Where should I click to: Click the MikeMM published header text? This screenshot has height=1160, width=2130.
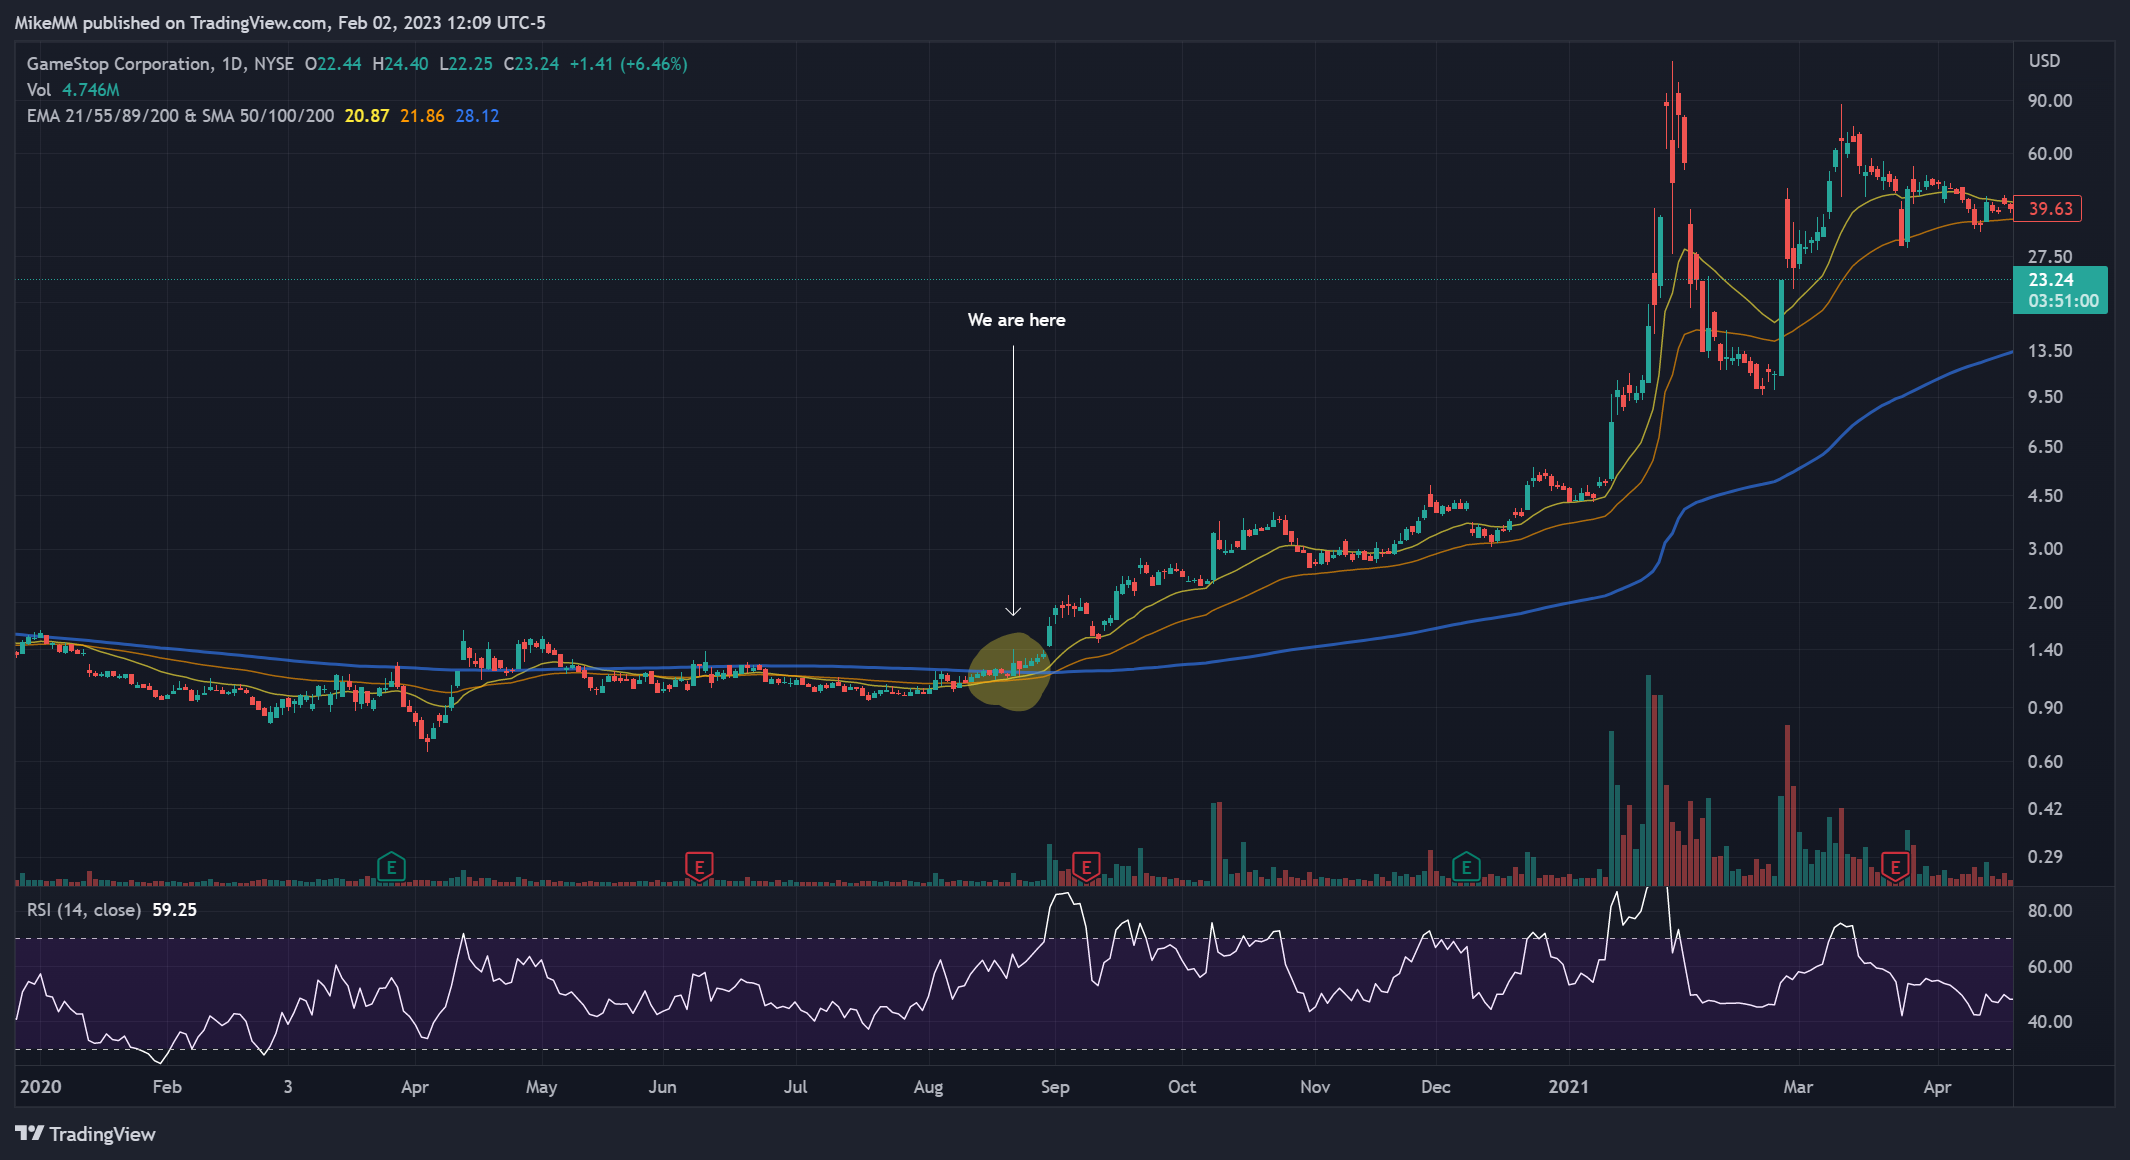[x=280, y=22]
